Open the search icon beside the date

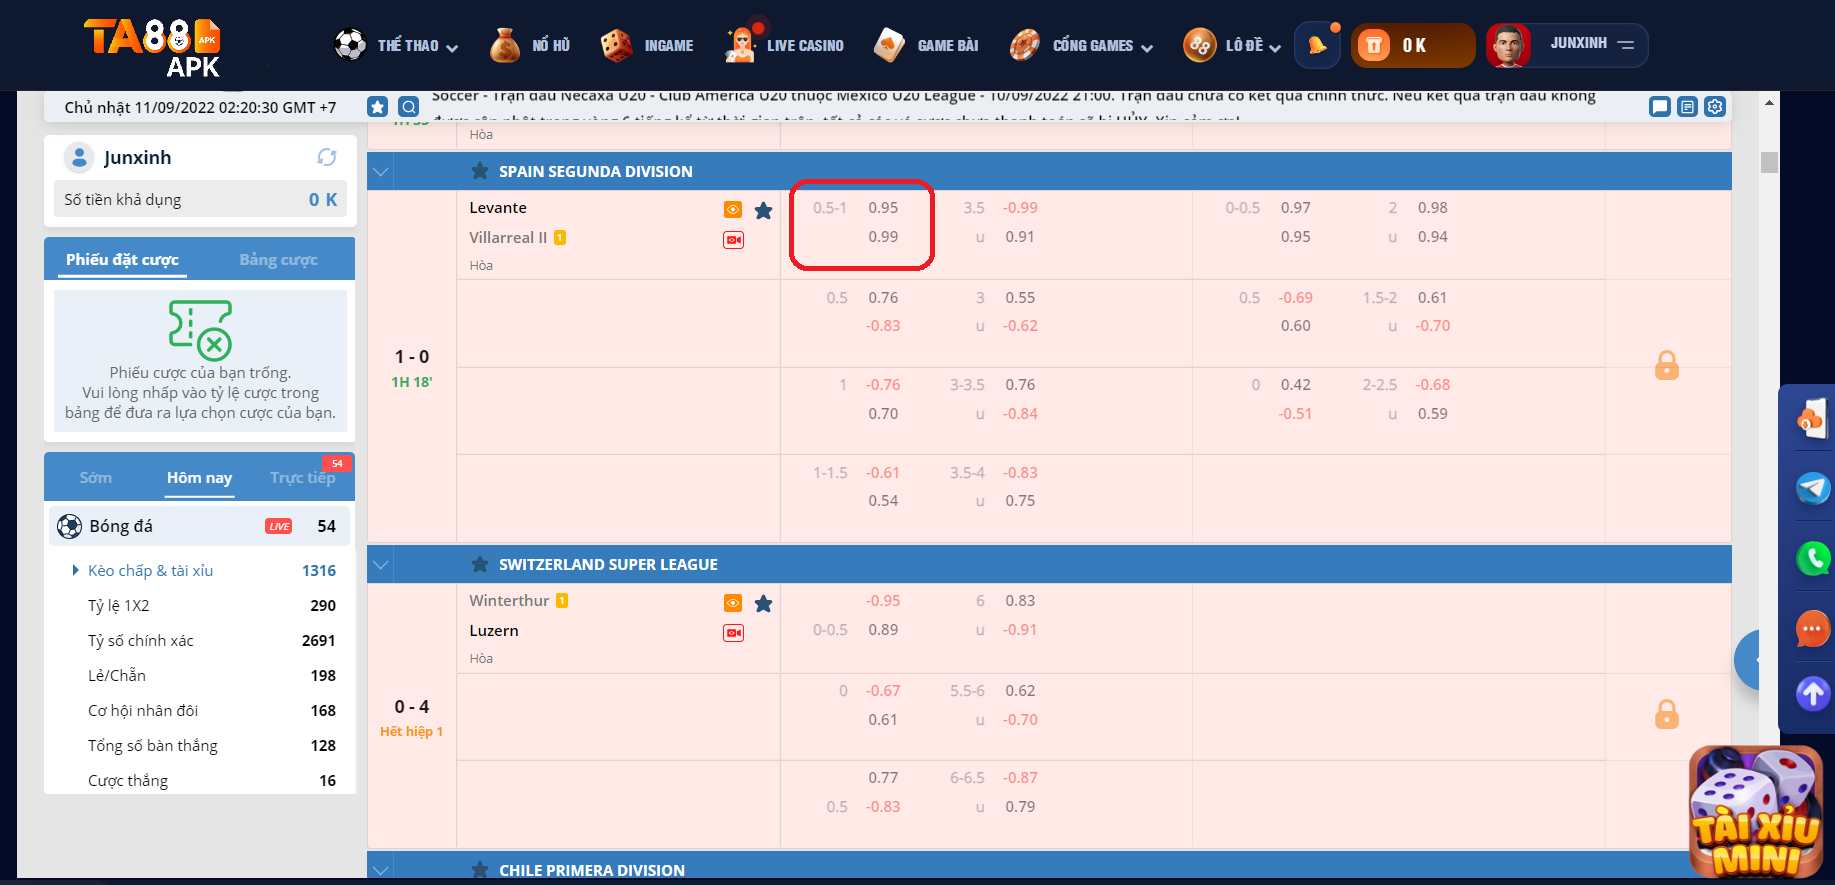408,107
